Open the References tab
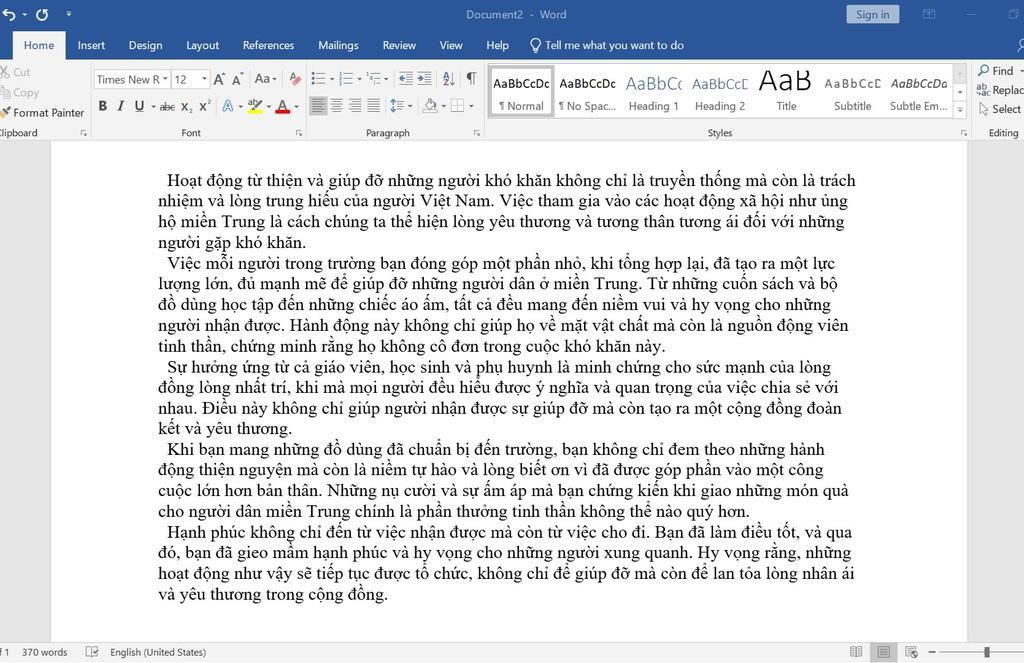 point(268,45)
